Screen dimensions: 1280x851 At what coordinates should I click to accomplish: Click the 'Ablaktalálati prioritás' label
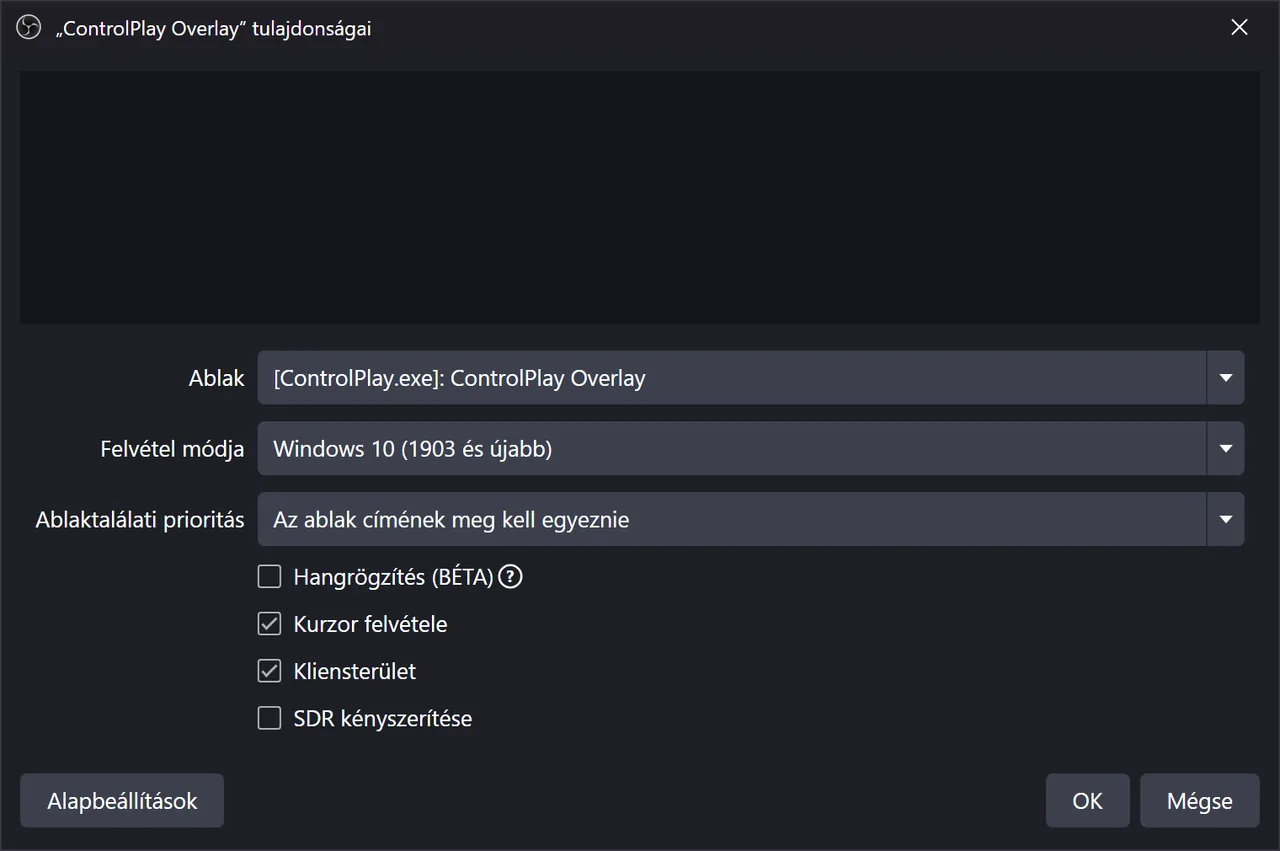[140, 520]
